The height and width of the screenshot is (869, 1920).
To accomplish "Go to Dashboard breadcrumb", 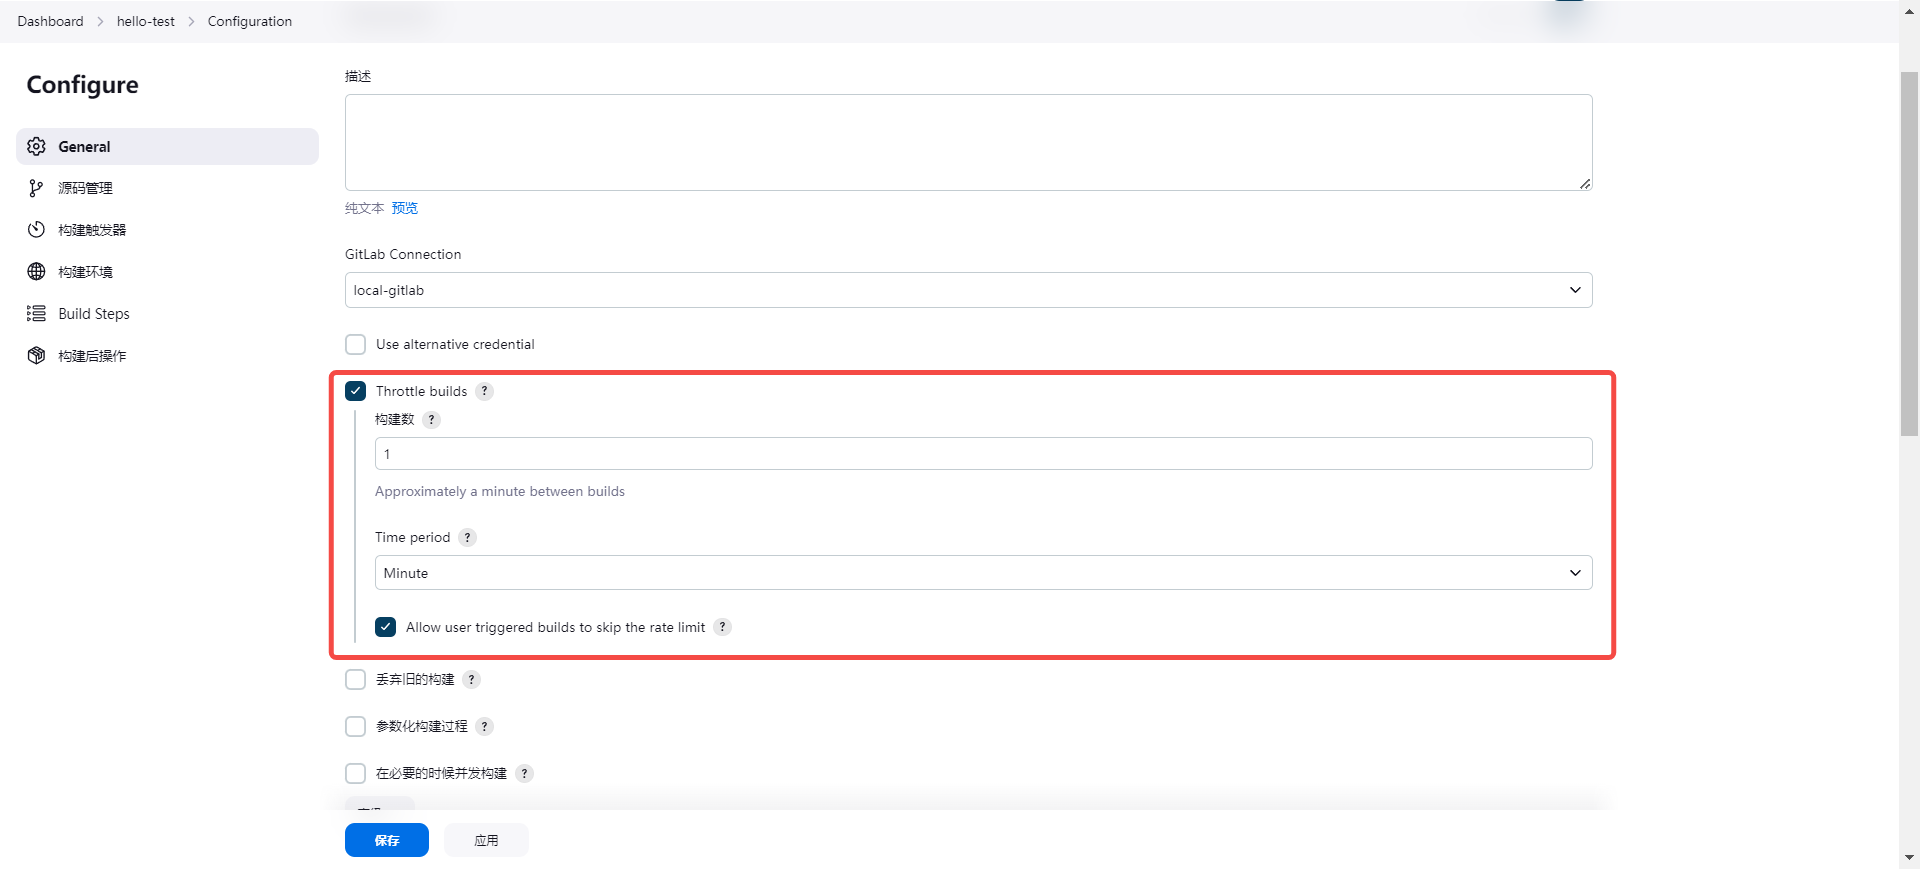I will coord(50,21).
